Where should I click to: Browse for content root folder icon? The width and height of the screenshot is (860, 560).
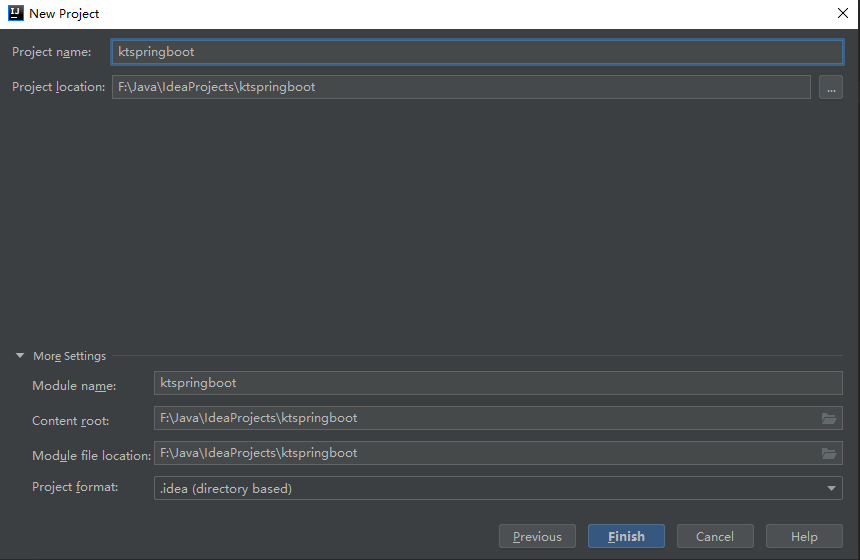click(x=829, y=418)
